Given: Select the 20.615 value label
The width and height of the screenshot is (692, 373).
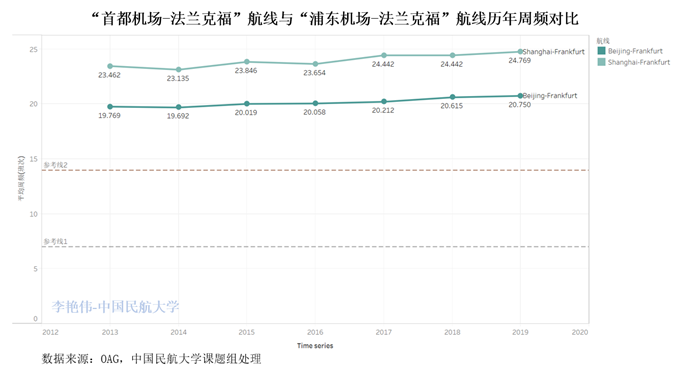Looking at the screenshot, I should 451,106.
